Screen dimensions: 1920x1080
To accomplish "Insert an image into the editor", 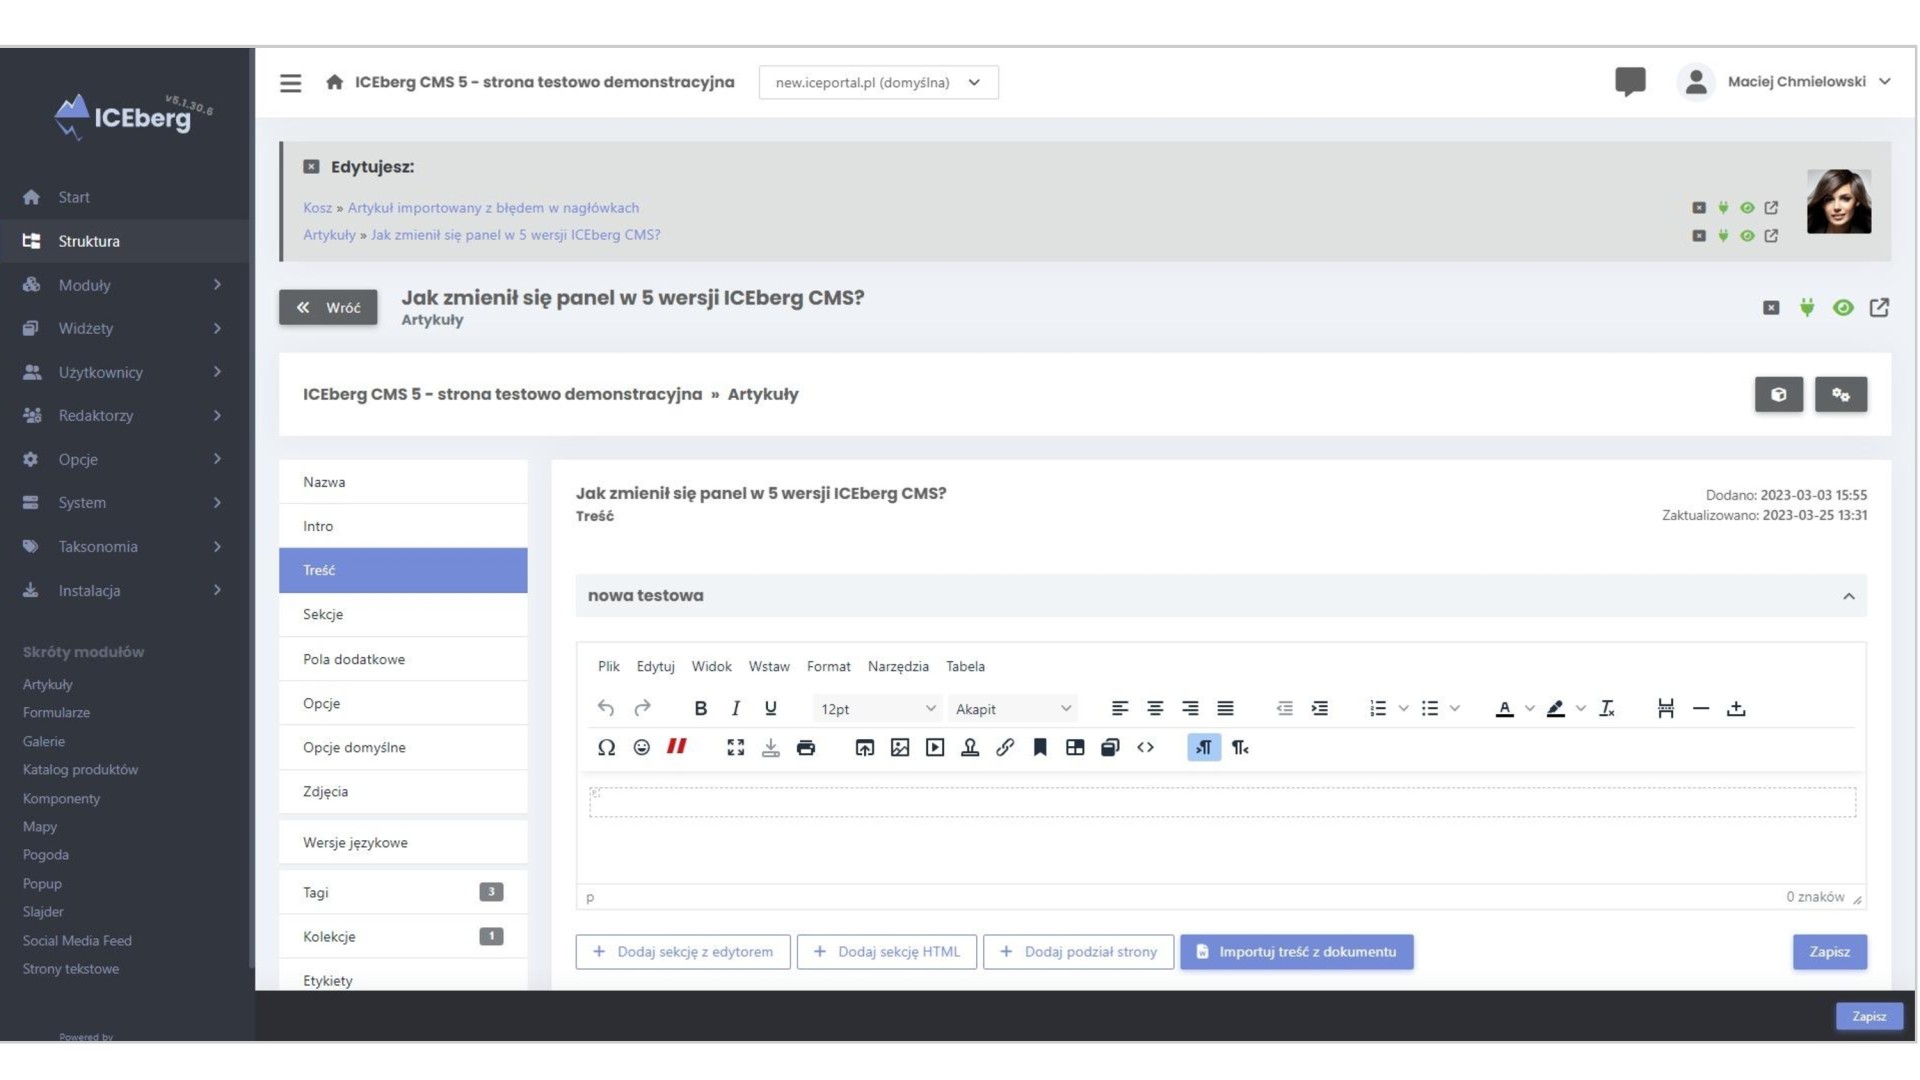I will (x=900, y=747).
